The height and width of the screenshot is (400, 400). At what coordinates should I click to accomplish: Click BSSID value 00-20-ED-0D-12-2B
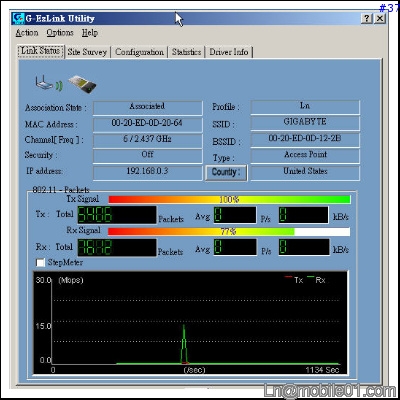click(305, 139)
